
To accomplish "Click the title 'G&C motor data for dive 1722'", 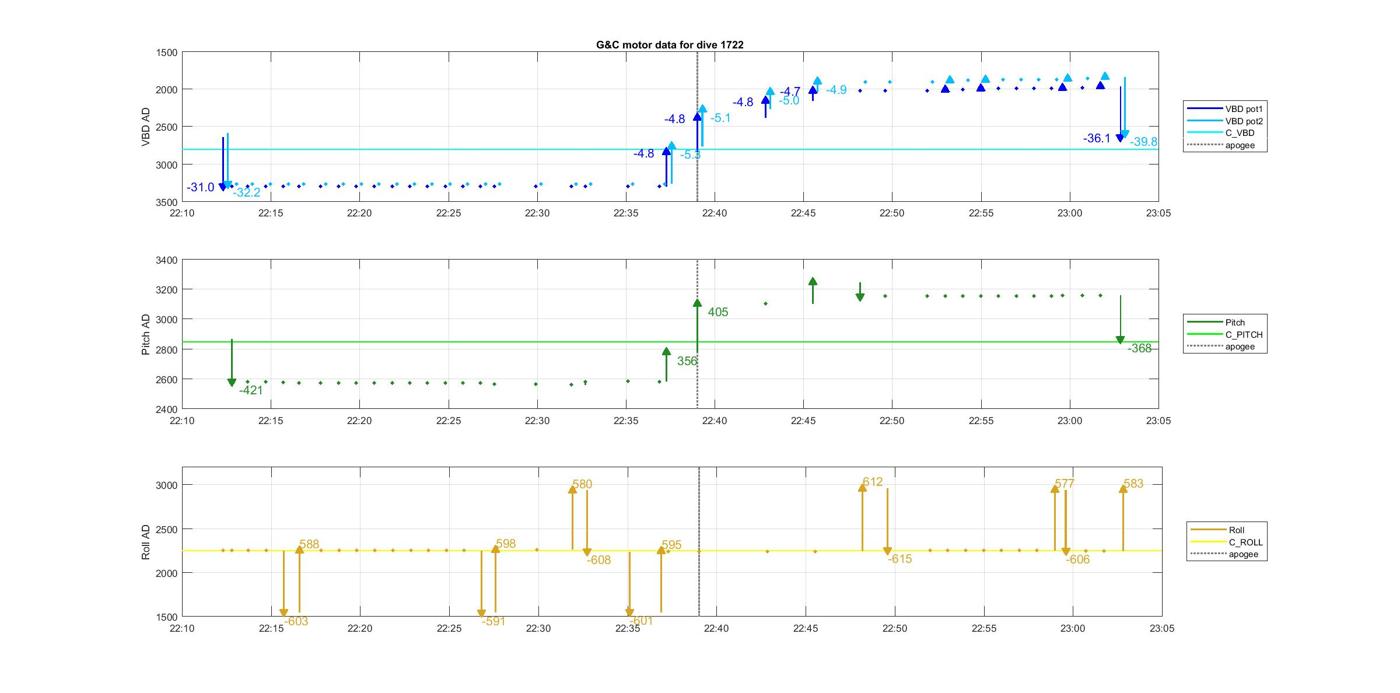I will (670, 45).
